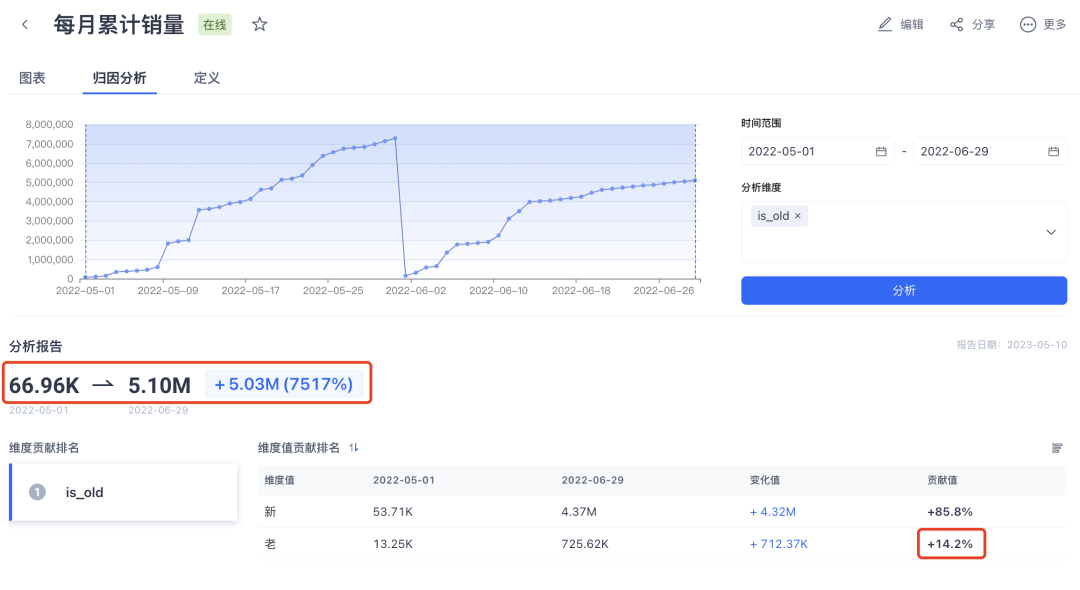The height and width of the screenshot is (590, 1080).
Task: Select the 归因分析 tab
Action: (120, 78)
